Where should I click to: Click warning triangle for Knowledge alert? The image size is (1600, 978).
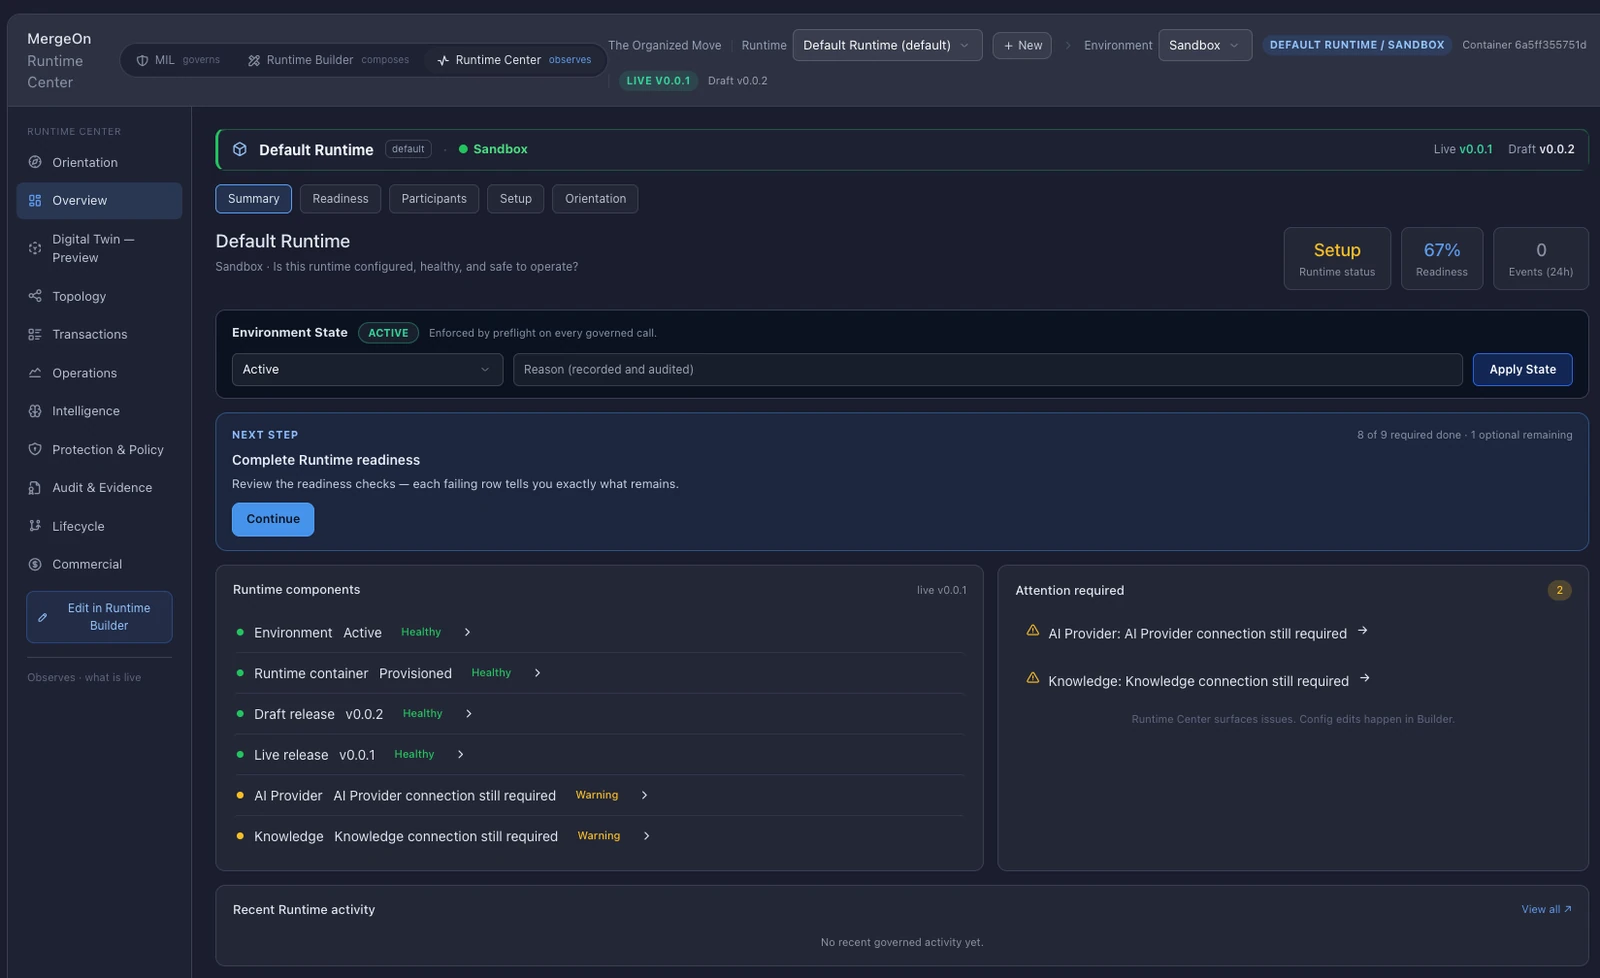[x=1033, y=678]
